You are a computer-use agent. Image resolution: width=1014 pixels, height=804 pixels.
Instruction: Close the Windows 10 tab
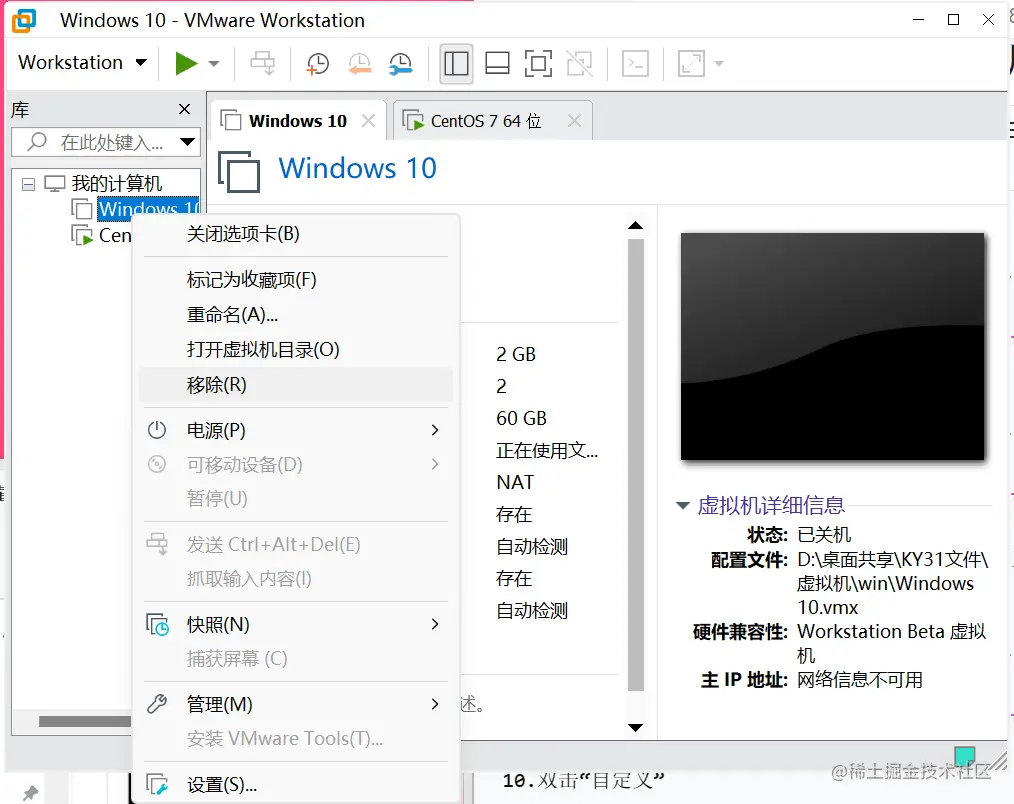click(x=369, y=120)
